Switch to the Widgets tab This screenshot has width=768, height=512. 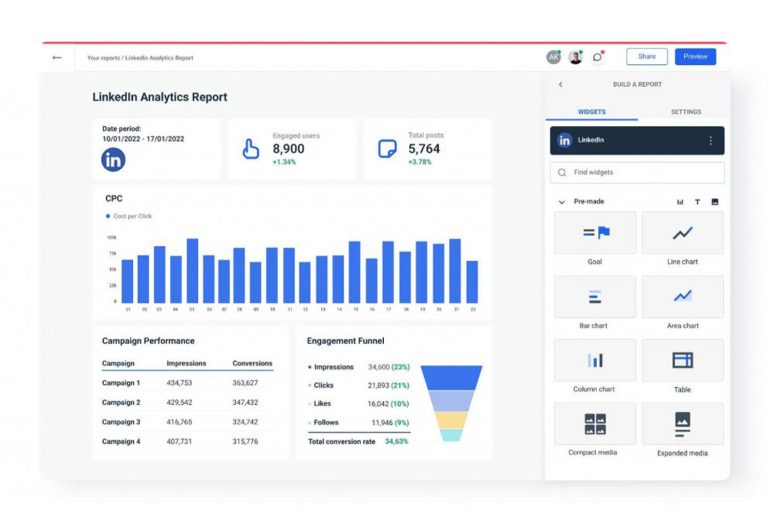592,112
